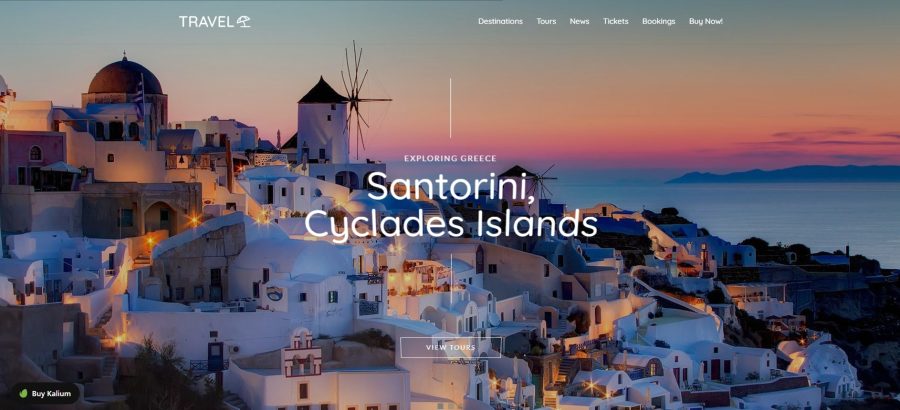Click the page loading bar at the top

tap(251, 1)
